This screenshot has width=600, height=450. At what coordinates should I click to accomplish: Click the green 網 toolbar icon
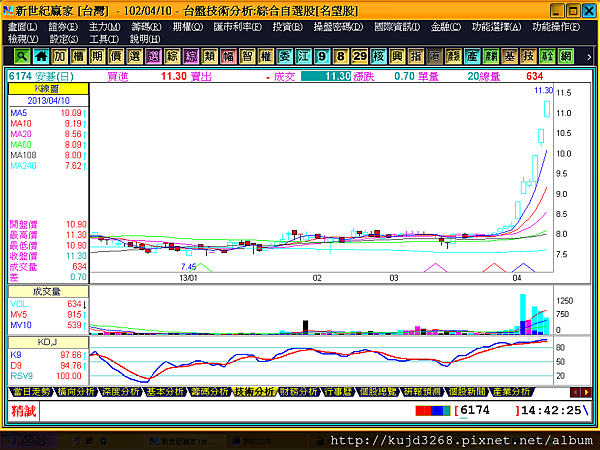pyautogui.click(x=566, y=57)
